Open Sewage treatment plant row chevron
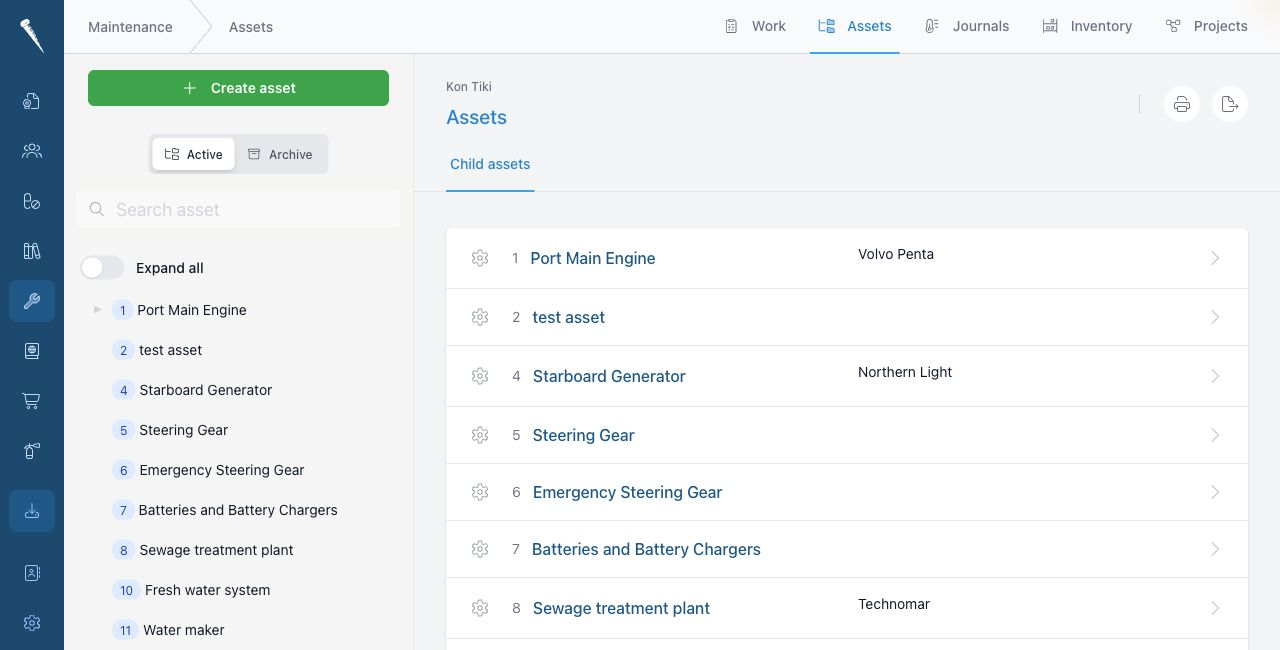The width and height of the screenshot is (1280, 650). pyautogui.click(x=1215, y=608)
